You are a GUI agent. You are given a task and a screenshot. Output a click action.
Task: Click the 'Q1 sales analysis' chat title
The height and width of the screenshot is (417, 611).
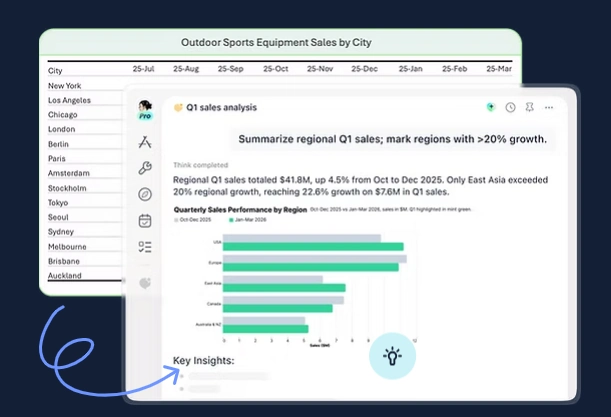(x=221, y=108)
